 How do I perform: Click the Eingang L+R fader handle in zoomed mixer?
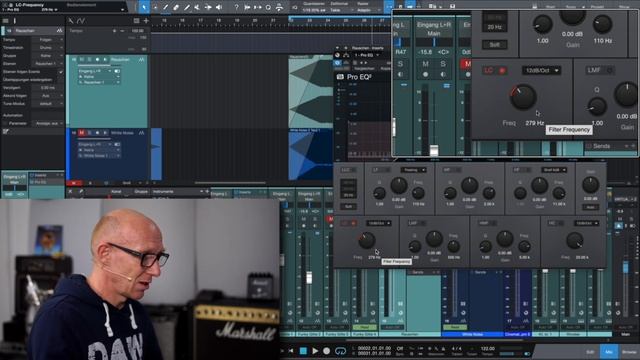point(434,150)
